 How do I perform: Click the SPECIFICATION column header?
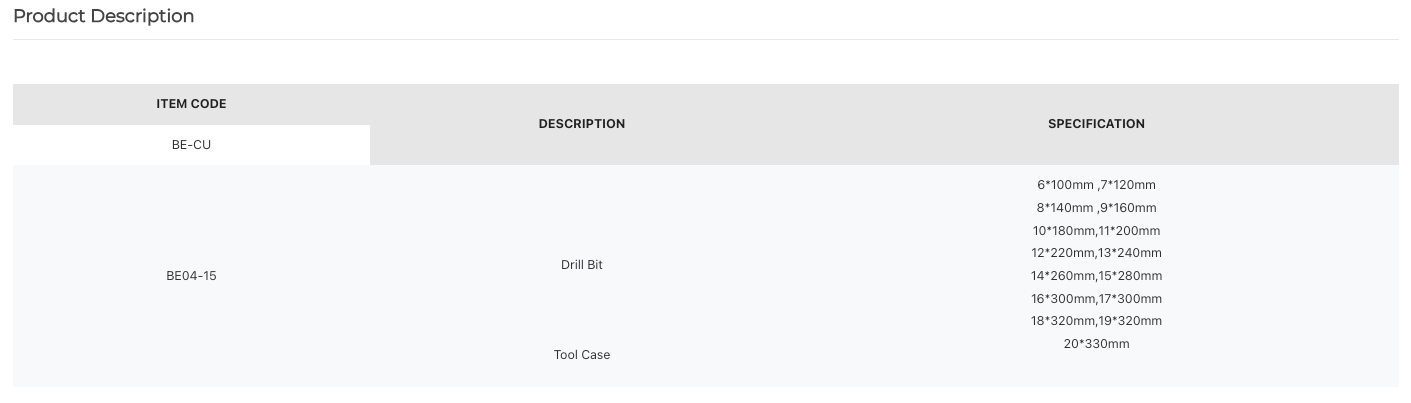click(x=1096, y=124)
